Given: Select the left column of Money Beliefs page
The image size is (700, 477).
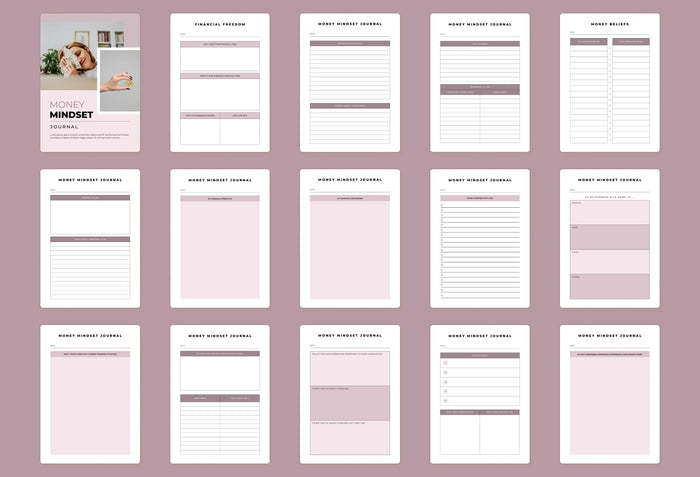Looking at the screenshot, I should pos(588,91).
